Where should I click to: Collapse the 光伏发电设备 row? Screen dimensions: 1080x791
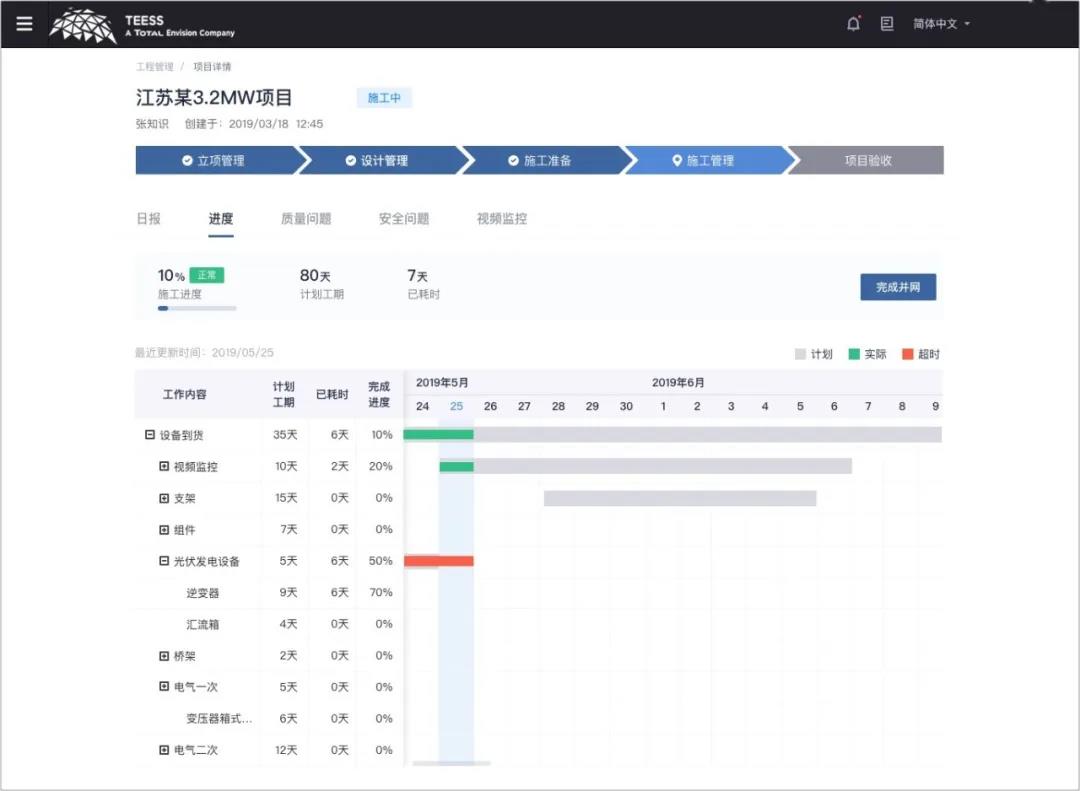coord(164,561)
